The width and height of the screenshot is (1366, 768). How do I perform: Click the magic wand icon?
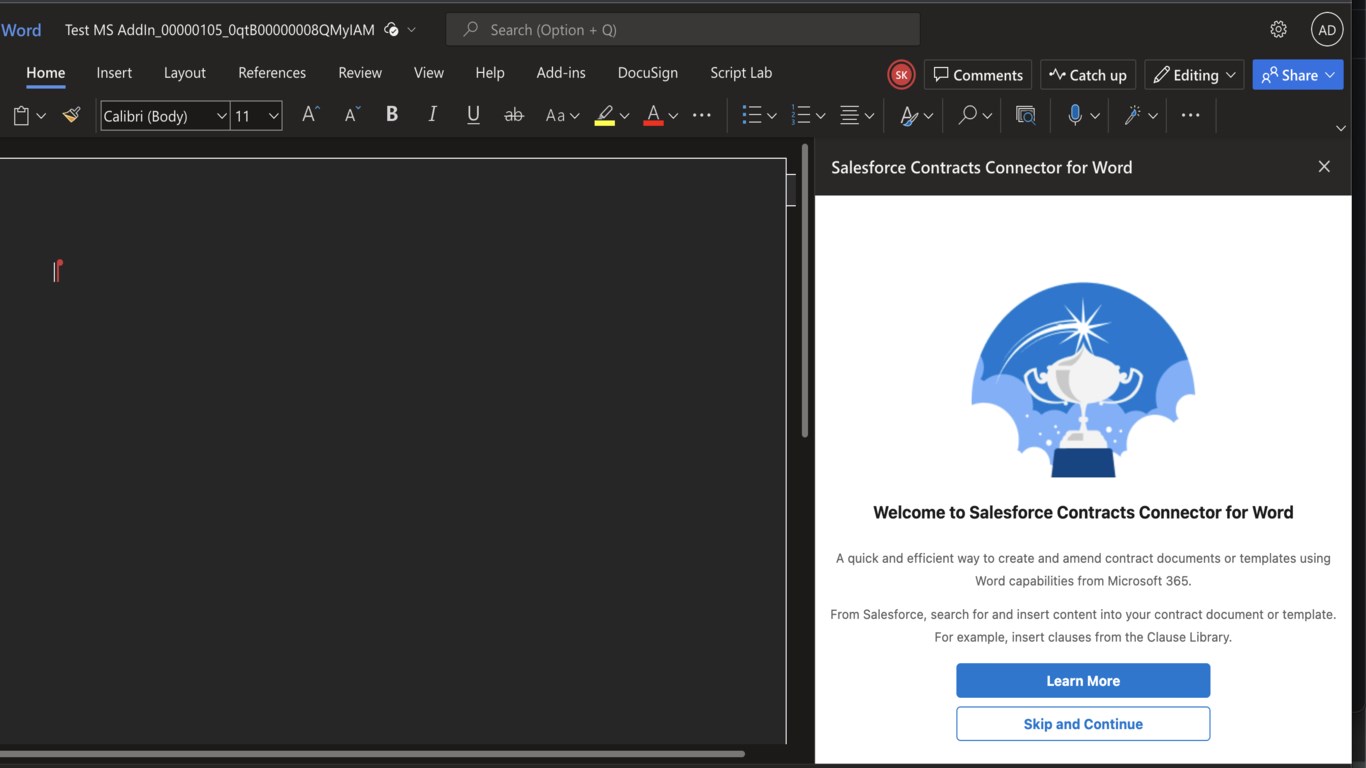click(1133, 116)
